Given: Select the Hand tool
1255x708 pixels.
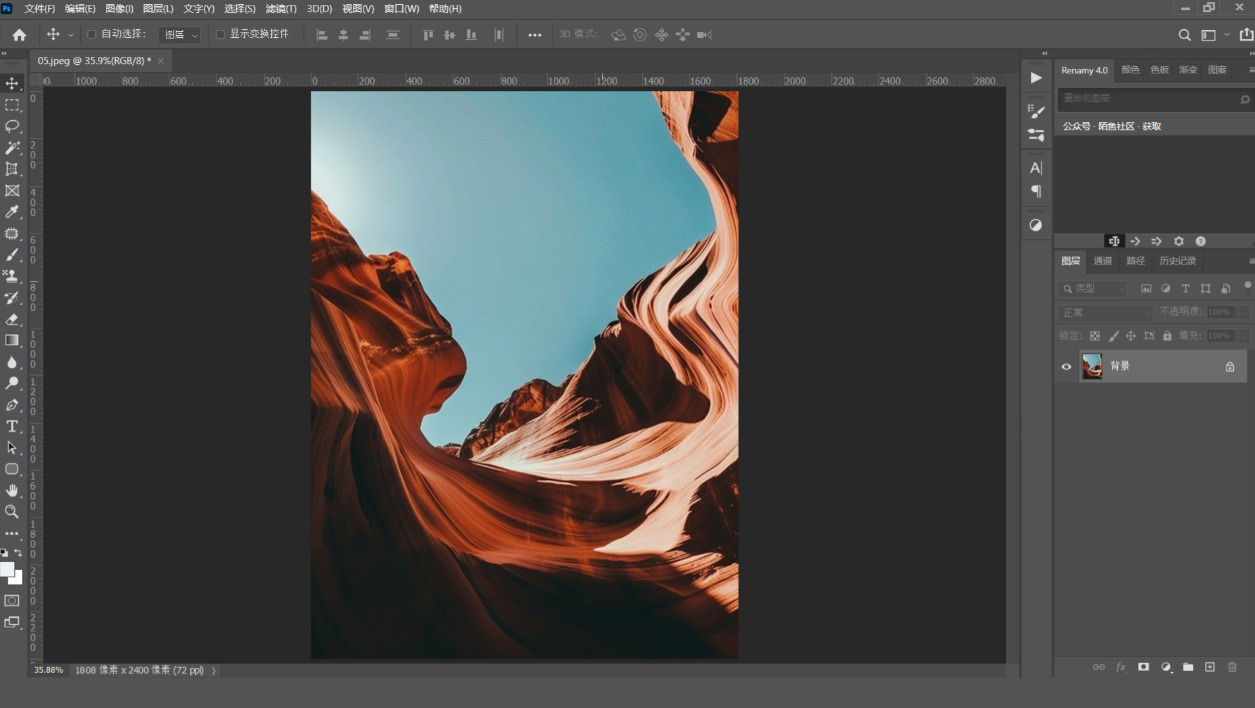Looking at the screenshot, I should [12, 490].
